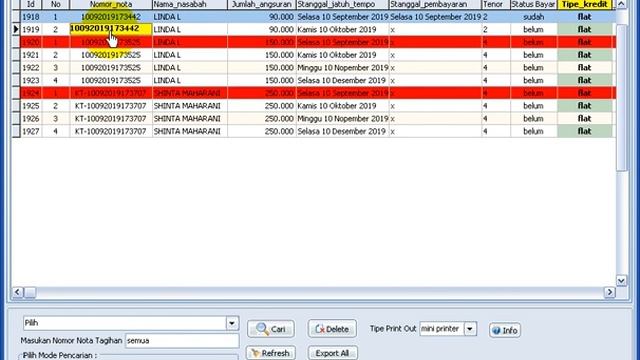The image size is (640, 360).
Task: Click Id 1923 cell
Action: pyautogui.click(x=31, y=80)
